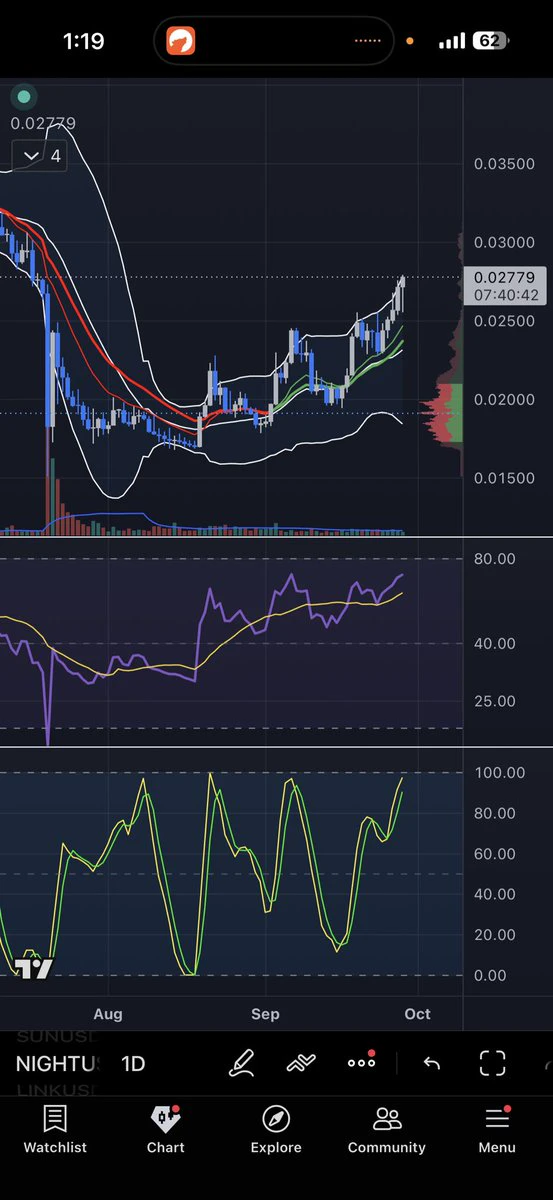Viewport: 553px width, 1200px height.
Task: Tap the undo arrow icon
Action: (x=432, y=1063)
